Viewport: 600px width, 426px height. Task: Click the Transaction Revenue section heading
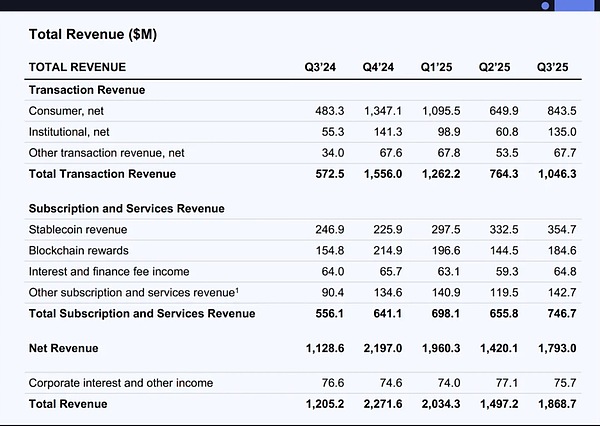click(87, 89)
